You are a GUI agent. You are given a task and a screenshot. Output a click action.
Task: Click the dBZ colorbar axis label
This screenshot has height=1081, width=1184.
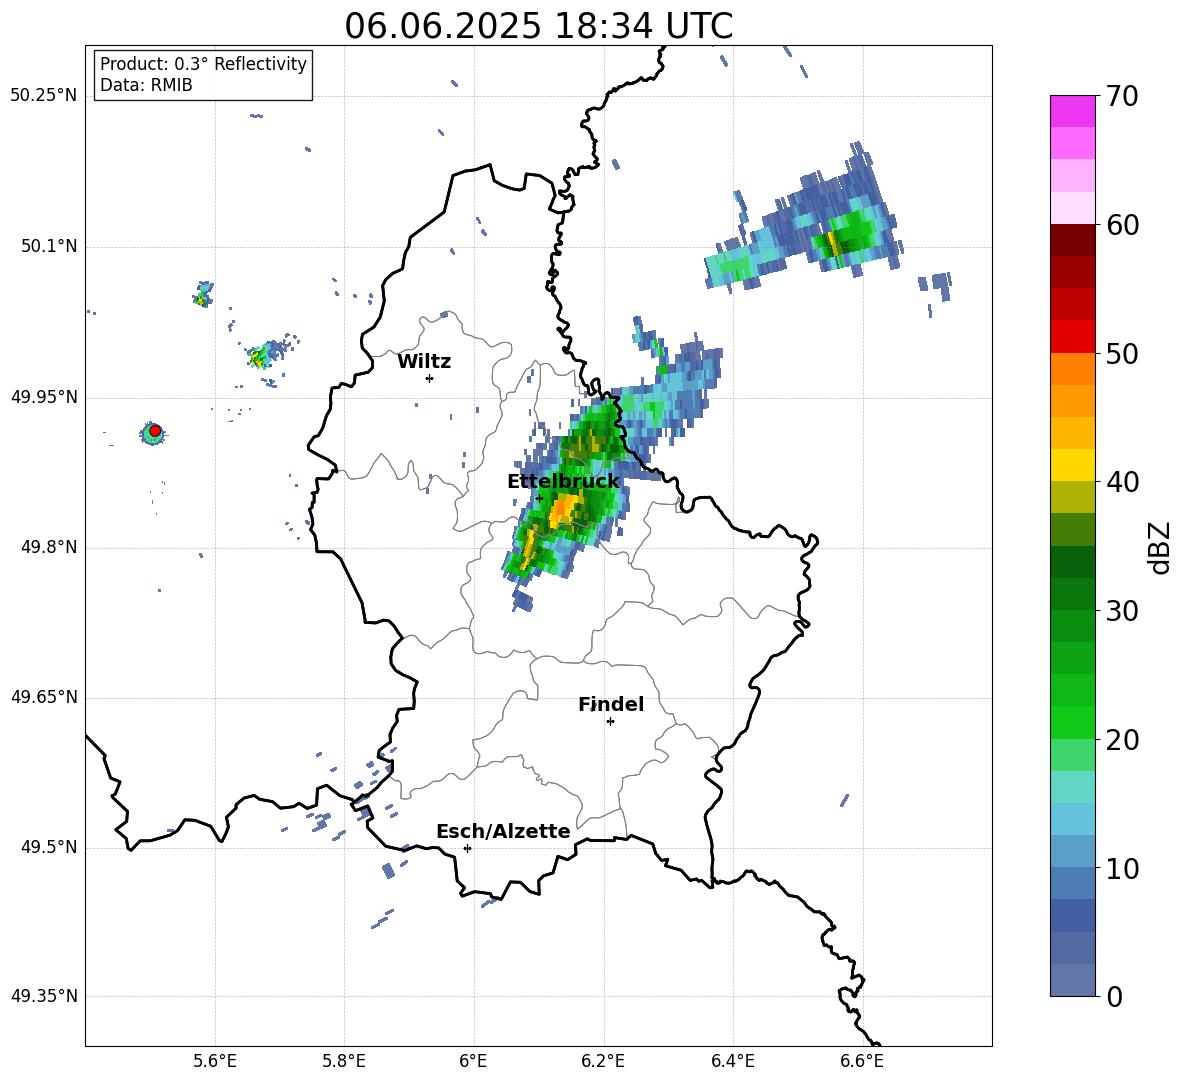pos(1161,547)
